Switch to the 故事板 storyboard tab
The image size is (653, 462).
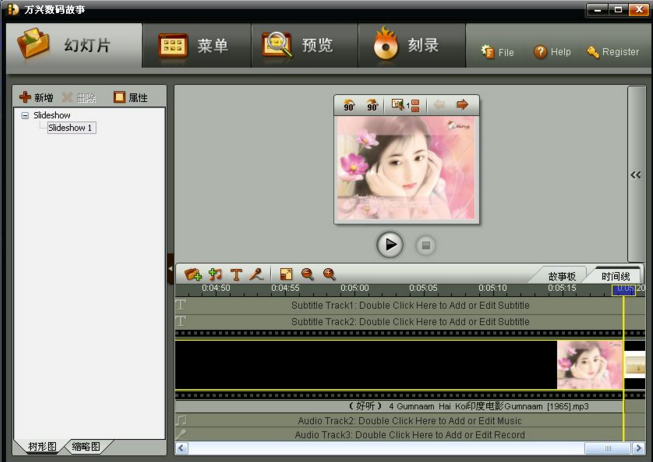coord(562,276)
